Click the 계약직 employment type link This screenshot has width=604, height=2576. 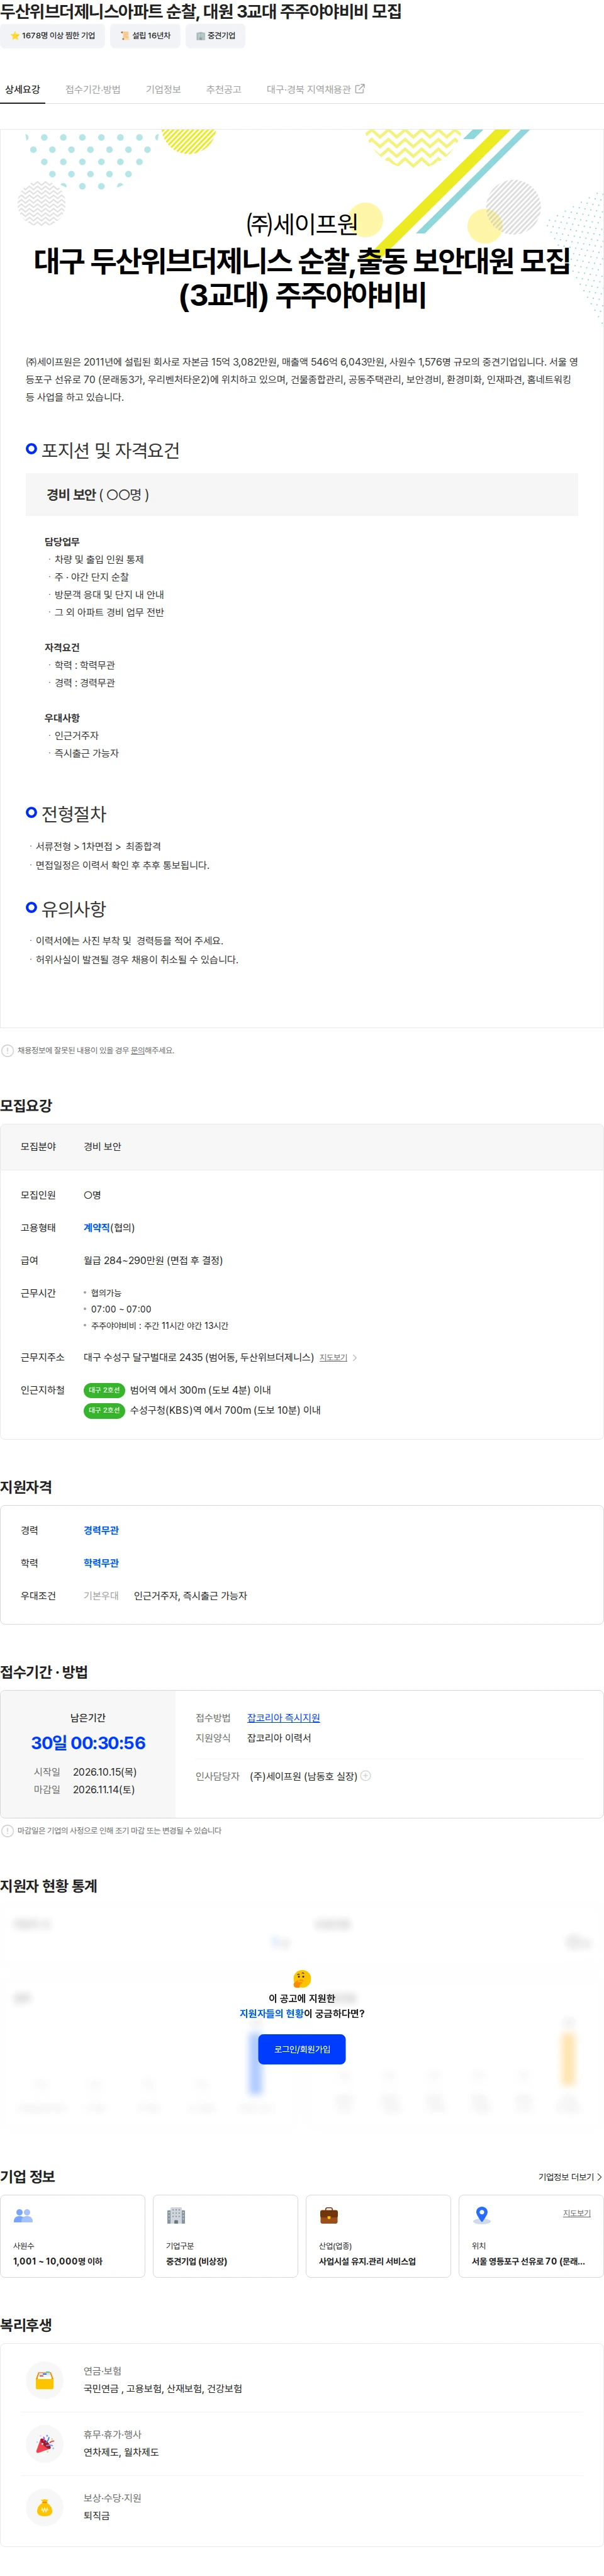(x=96, y=1227)
